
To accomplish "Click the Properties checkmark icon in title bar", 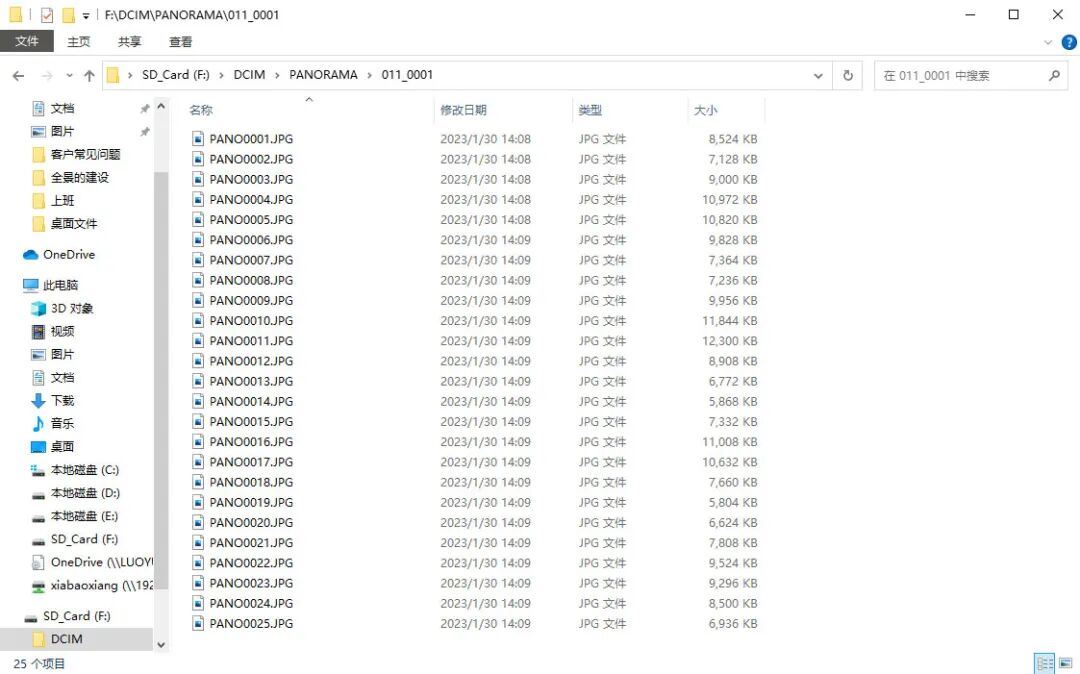I will tap(47, 14).
